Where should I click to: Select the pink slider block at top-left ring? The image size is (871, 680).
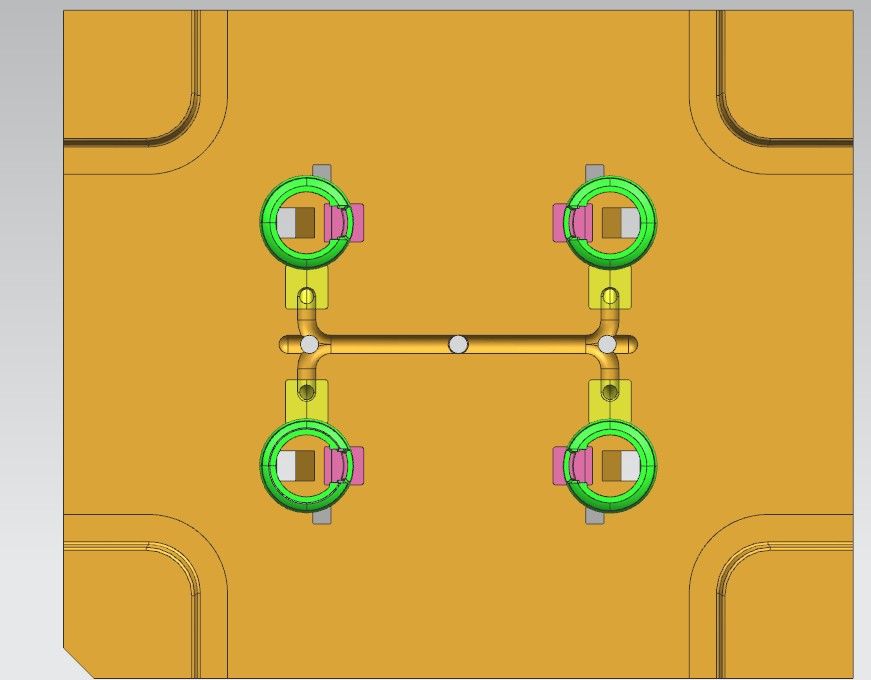357,222
